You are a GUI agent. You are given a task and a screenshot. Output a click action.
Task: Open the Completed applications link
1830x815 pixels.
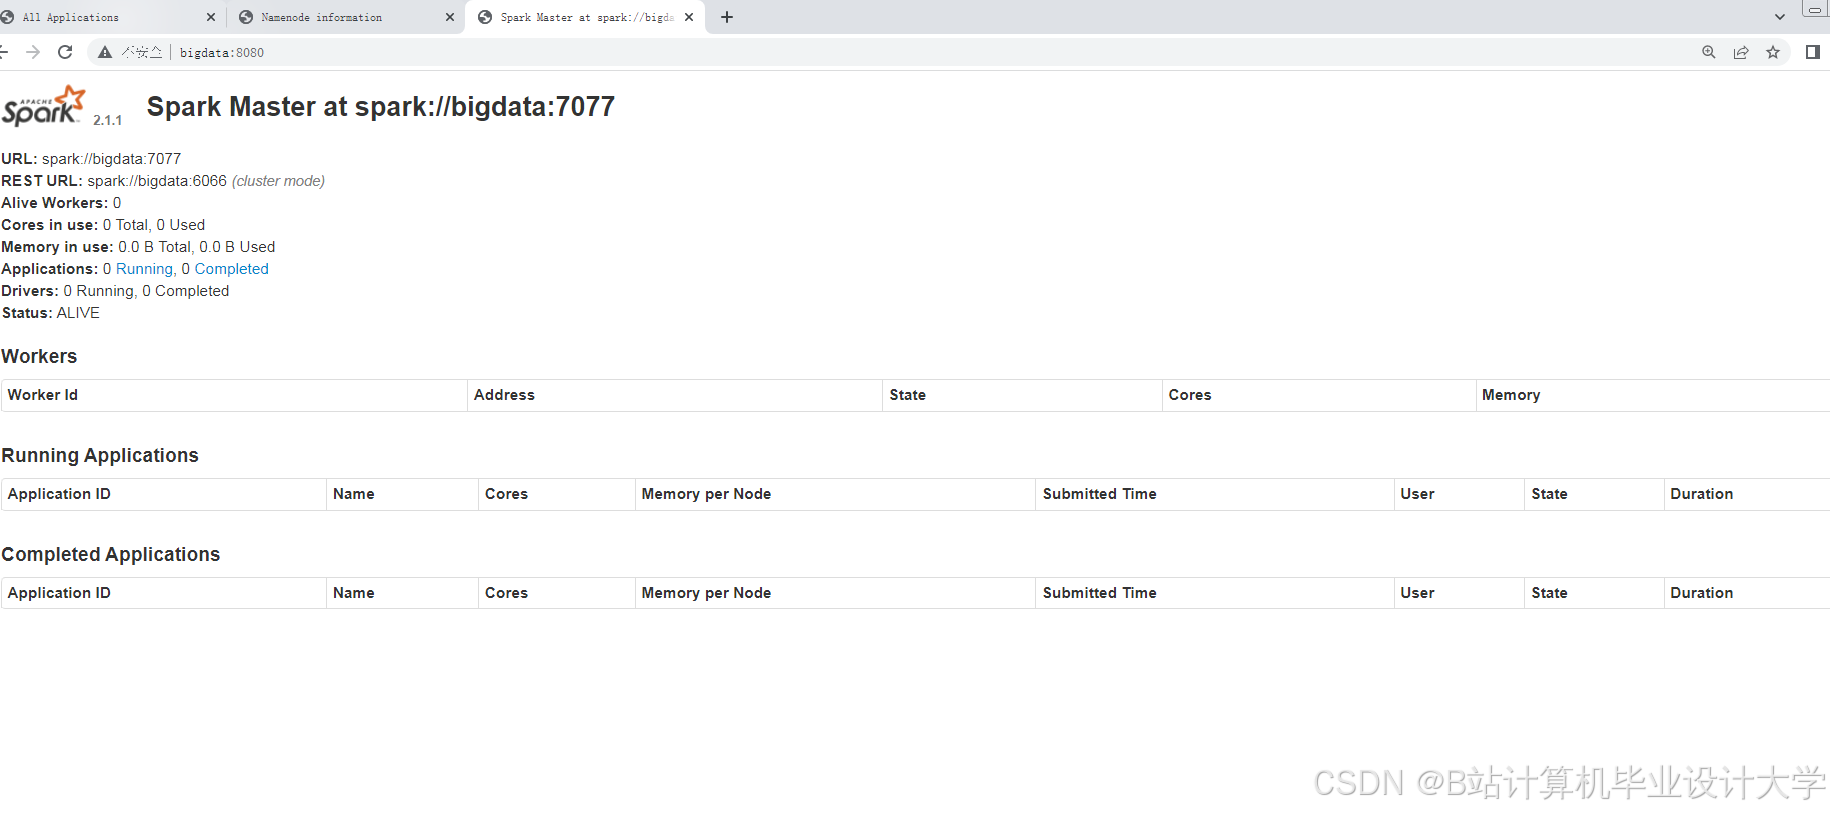coord(231,269)
